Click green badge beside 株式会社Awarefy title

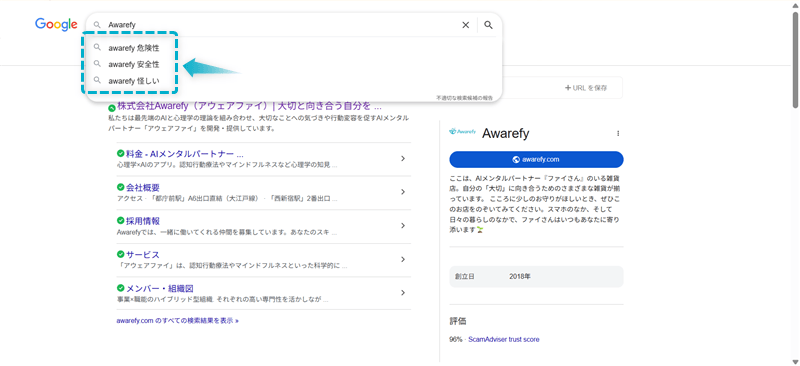[112, 108]
